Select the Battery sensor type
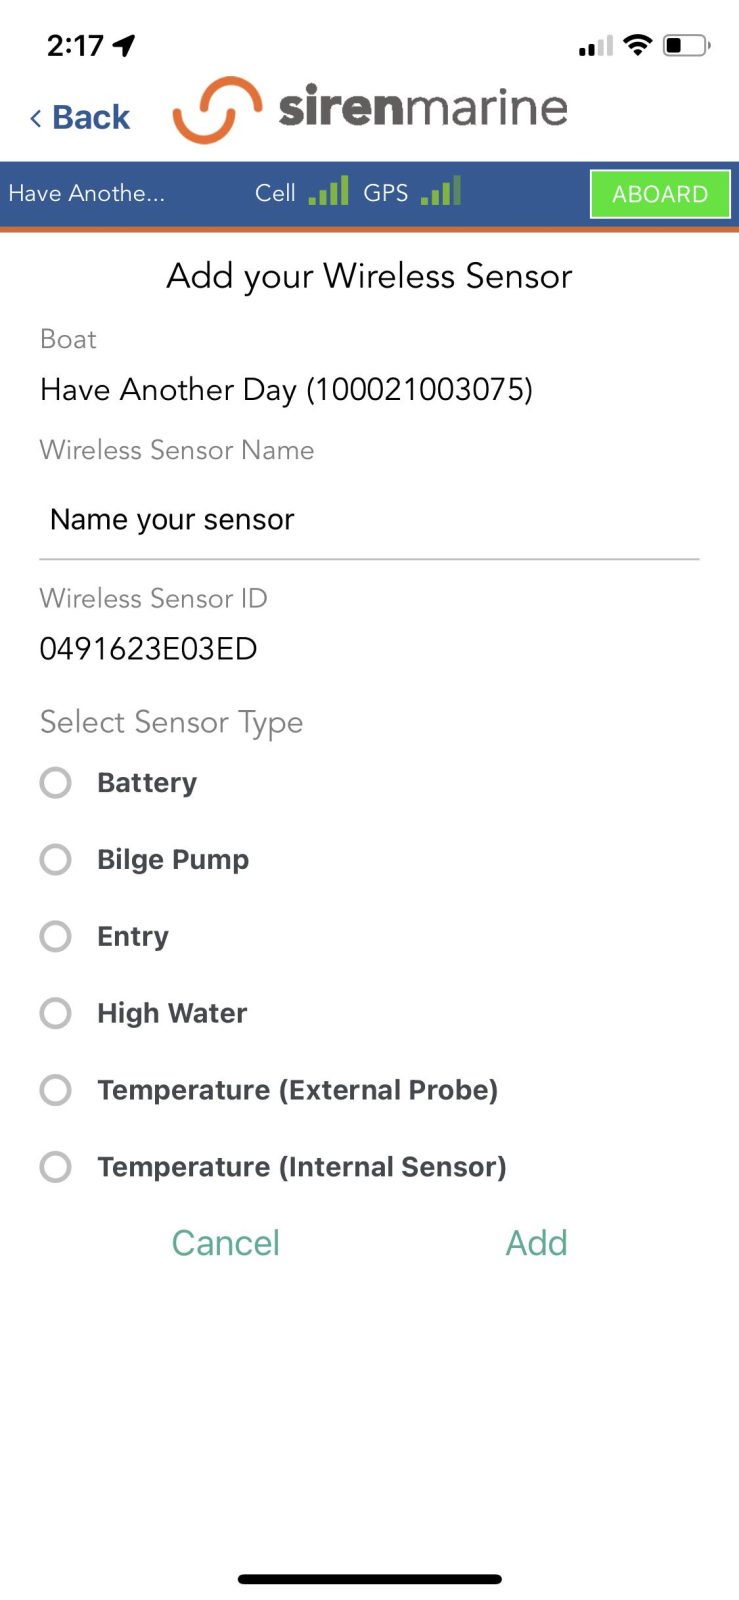 click(56, 782)
